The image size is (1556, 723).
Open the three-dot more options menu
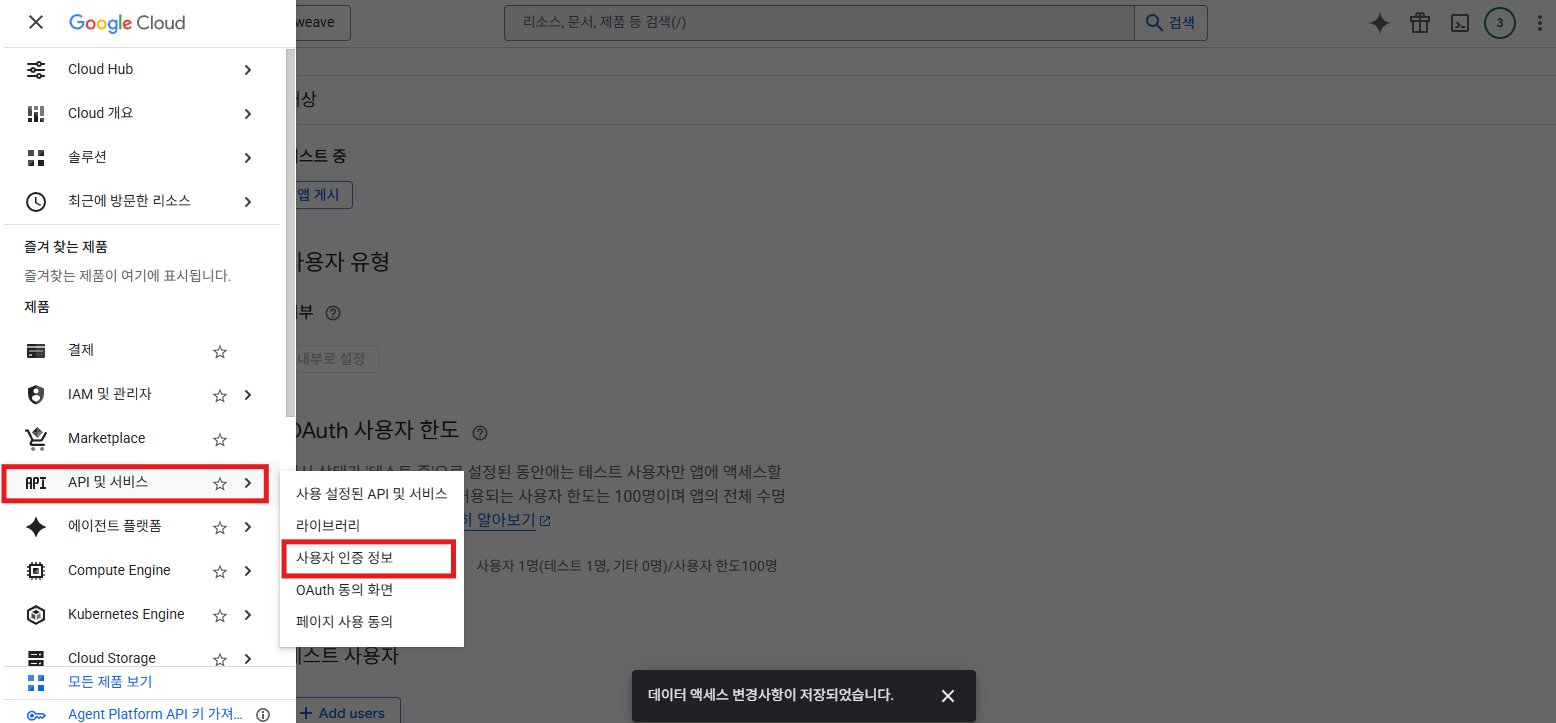[x=1539, y=23]
